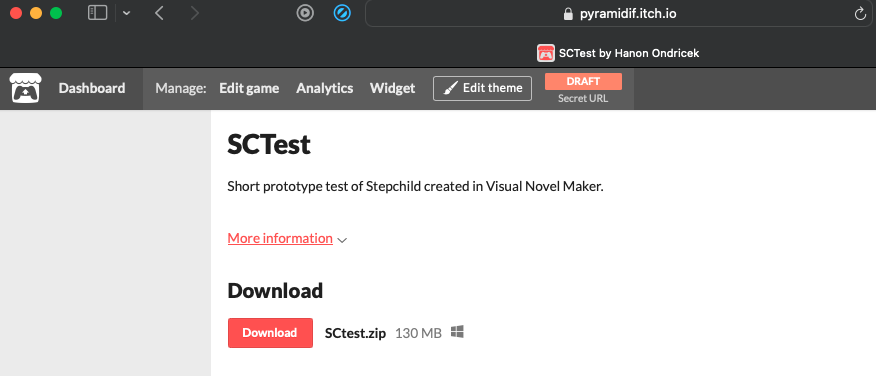This screenshot has width=876, height=376.
Task: Click the SCTest page title
Action: coord(269,145)
